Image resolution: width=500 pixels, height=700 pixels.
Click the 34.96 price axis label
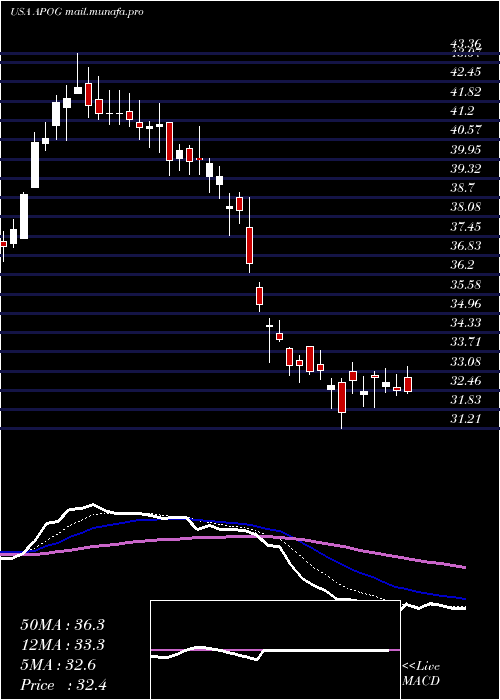(x=466, y=304)
